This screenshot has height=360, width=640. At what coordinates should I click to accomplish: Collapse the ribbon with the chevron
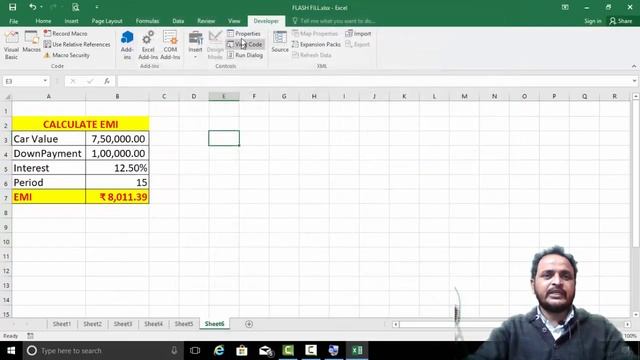(634, 66)
